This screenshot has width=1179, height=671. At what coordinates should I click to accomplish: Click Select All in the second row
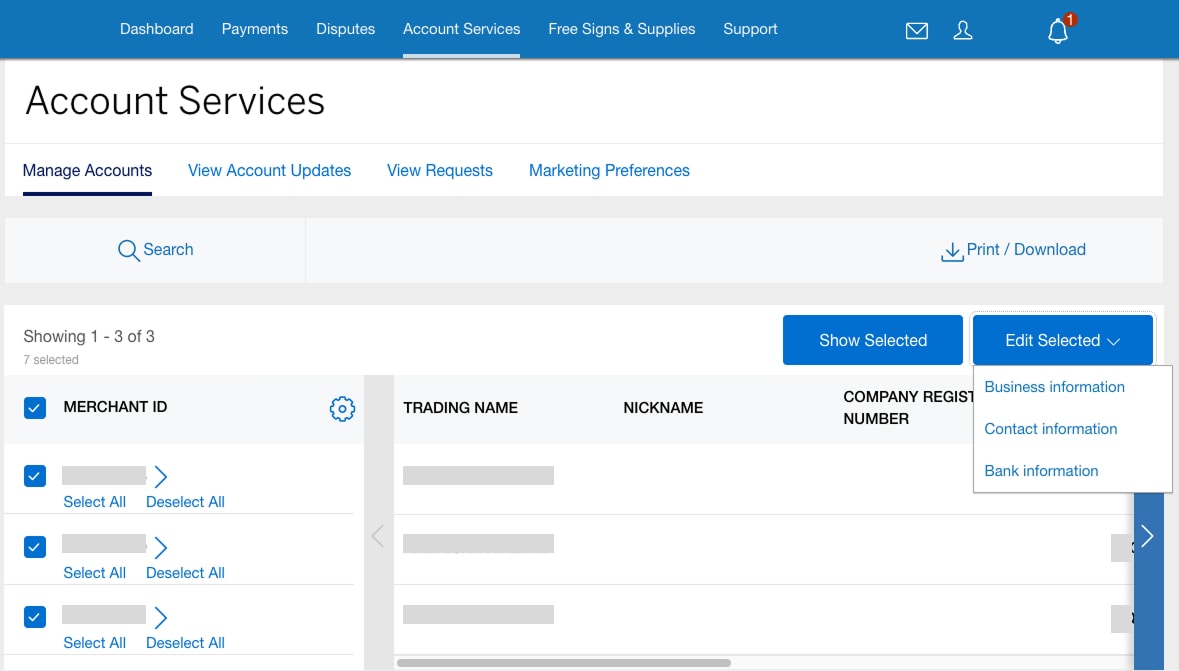click(95, 572)
